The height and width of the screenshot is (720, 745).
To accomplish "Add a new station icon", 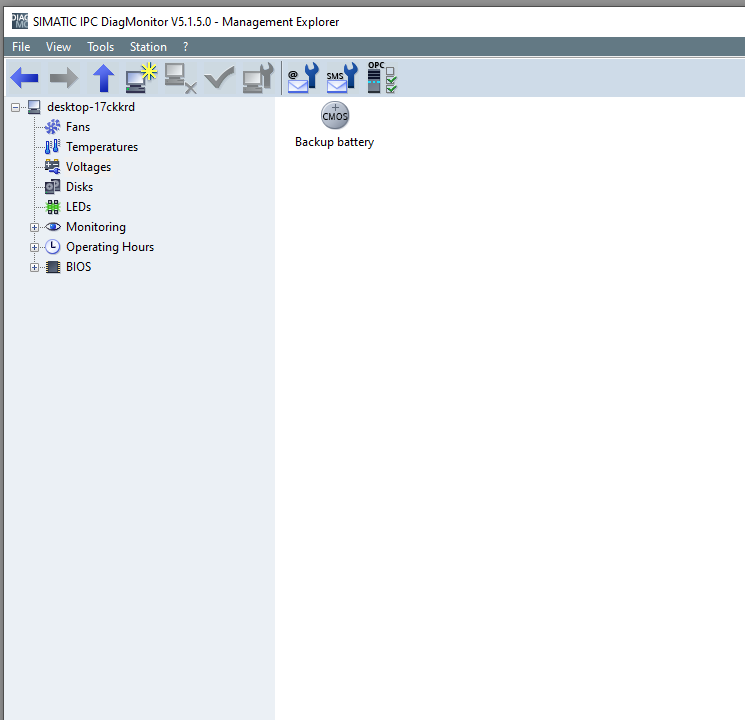I will pyautogui.click(x=141, y=77).
